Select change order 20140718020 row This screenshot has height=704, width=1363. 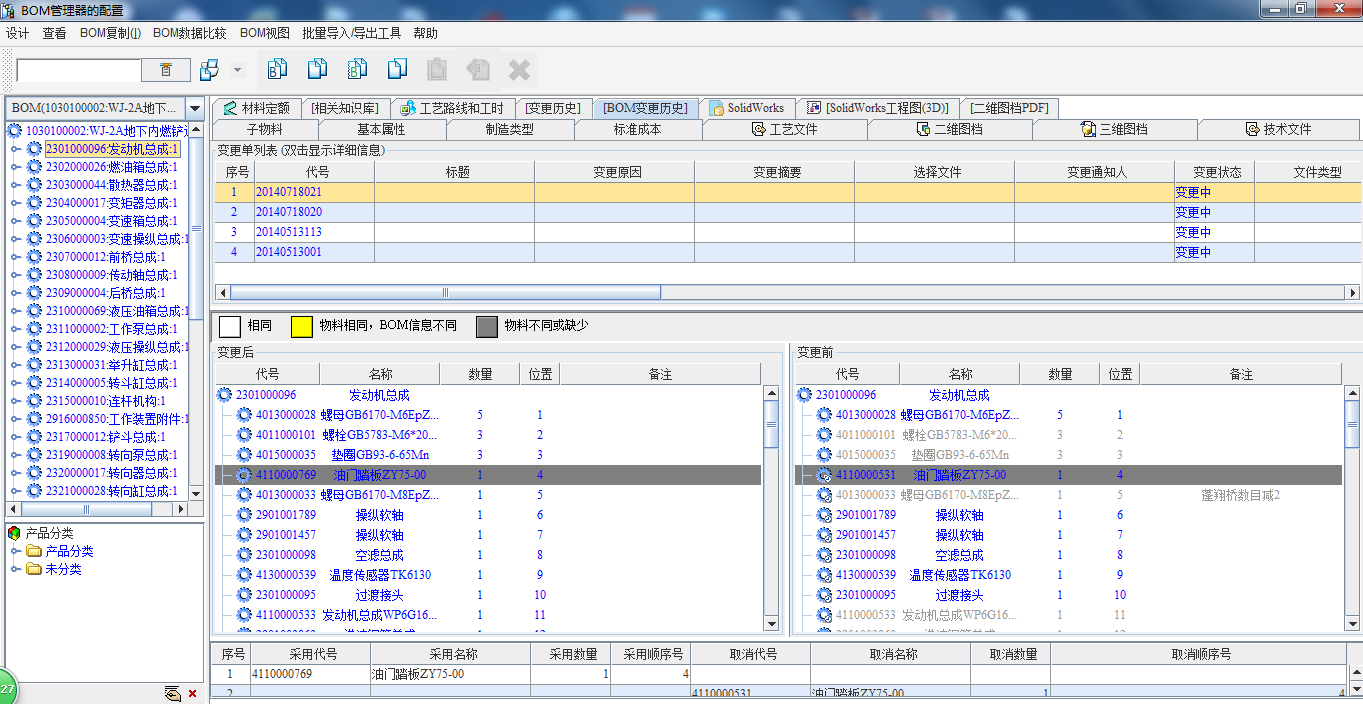289,212
